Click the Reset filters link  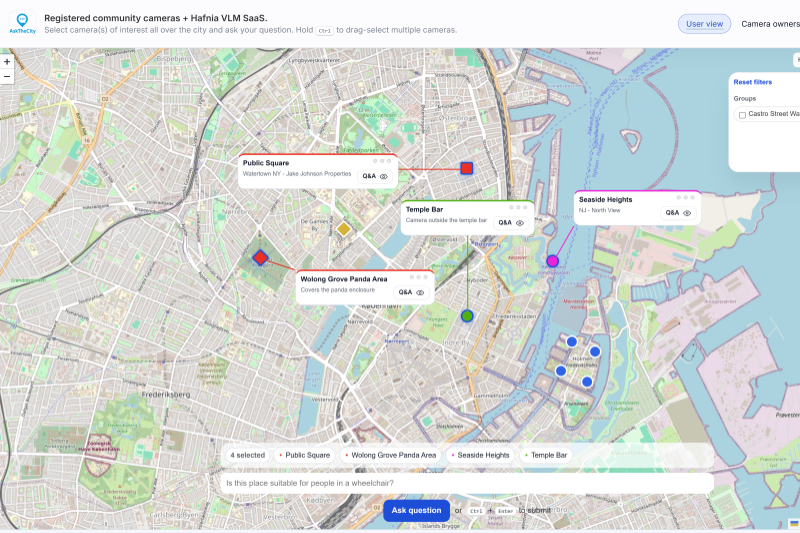click(752, 82)
